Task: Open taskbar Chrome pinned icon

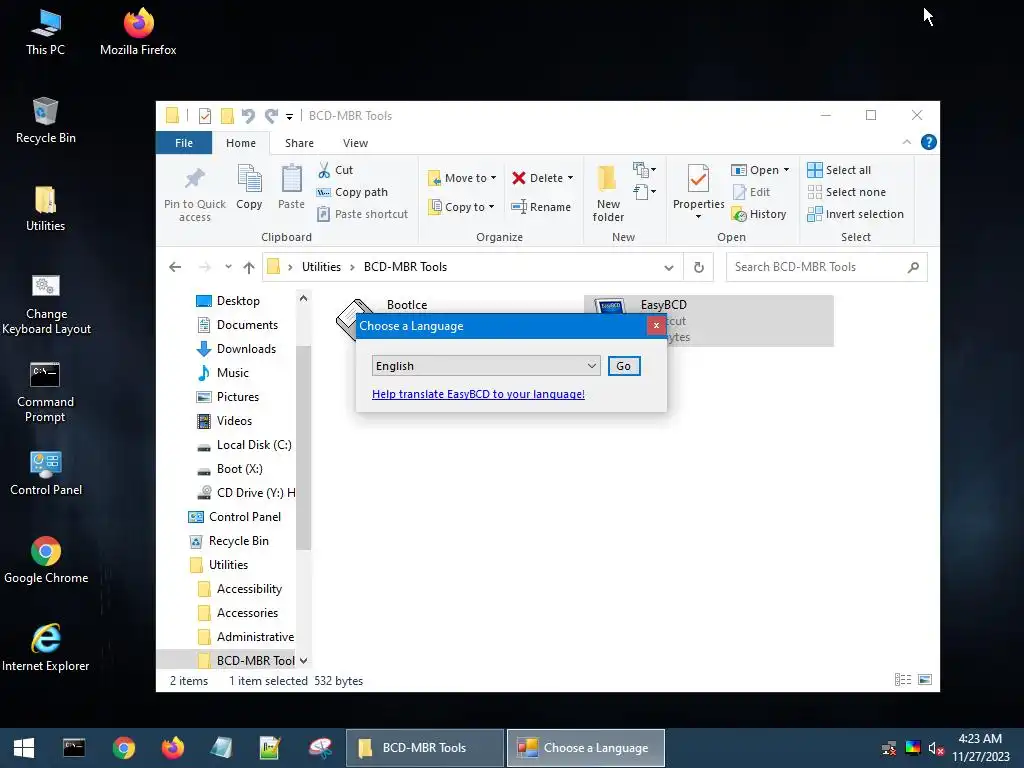Action: 123,748
